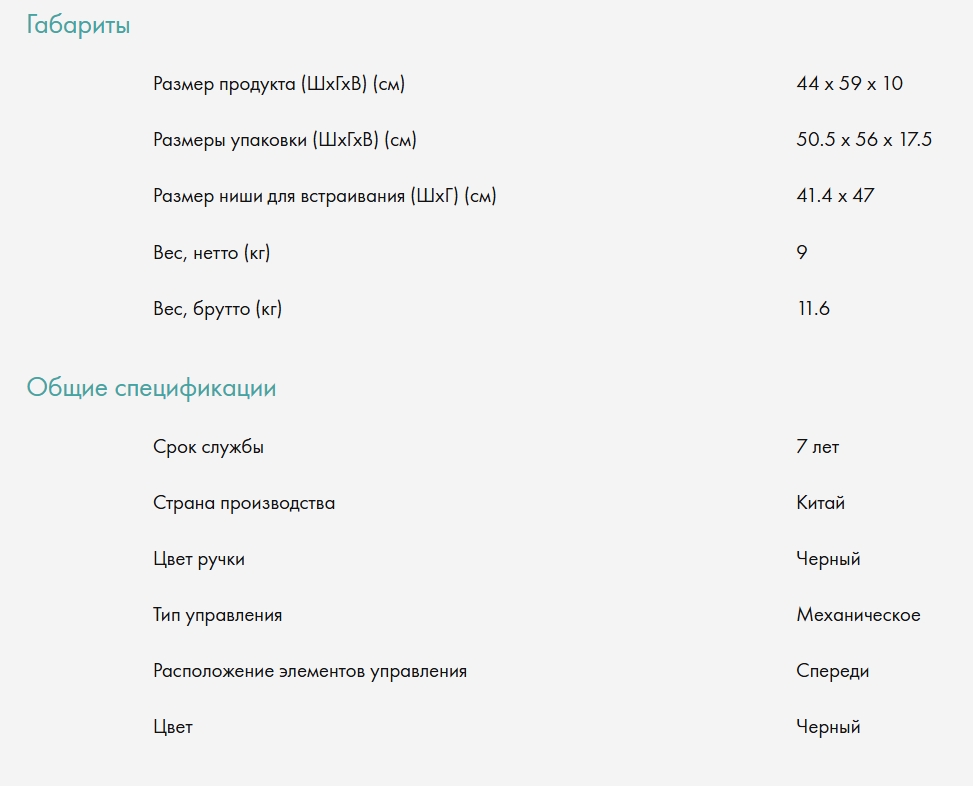Screen dimensions: 973x786
Task: Click the "Расположение элементов управления" label
Action: pos(310,671)
